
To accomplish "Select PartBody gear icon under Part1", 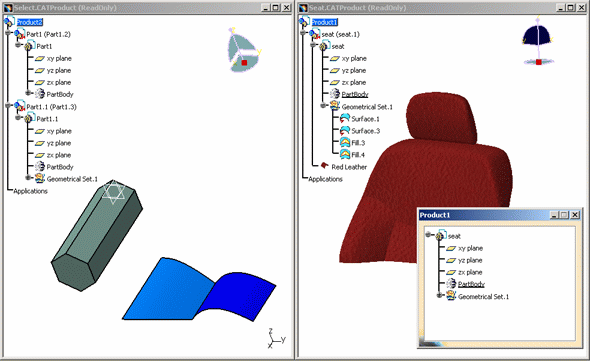I will pyautogui.click(x=40, y=94).
